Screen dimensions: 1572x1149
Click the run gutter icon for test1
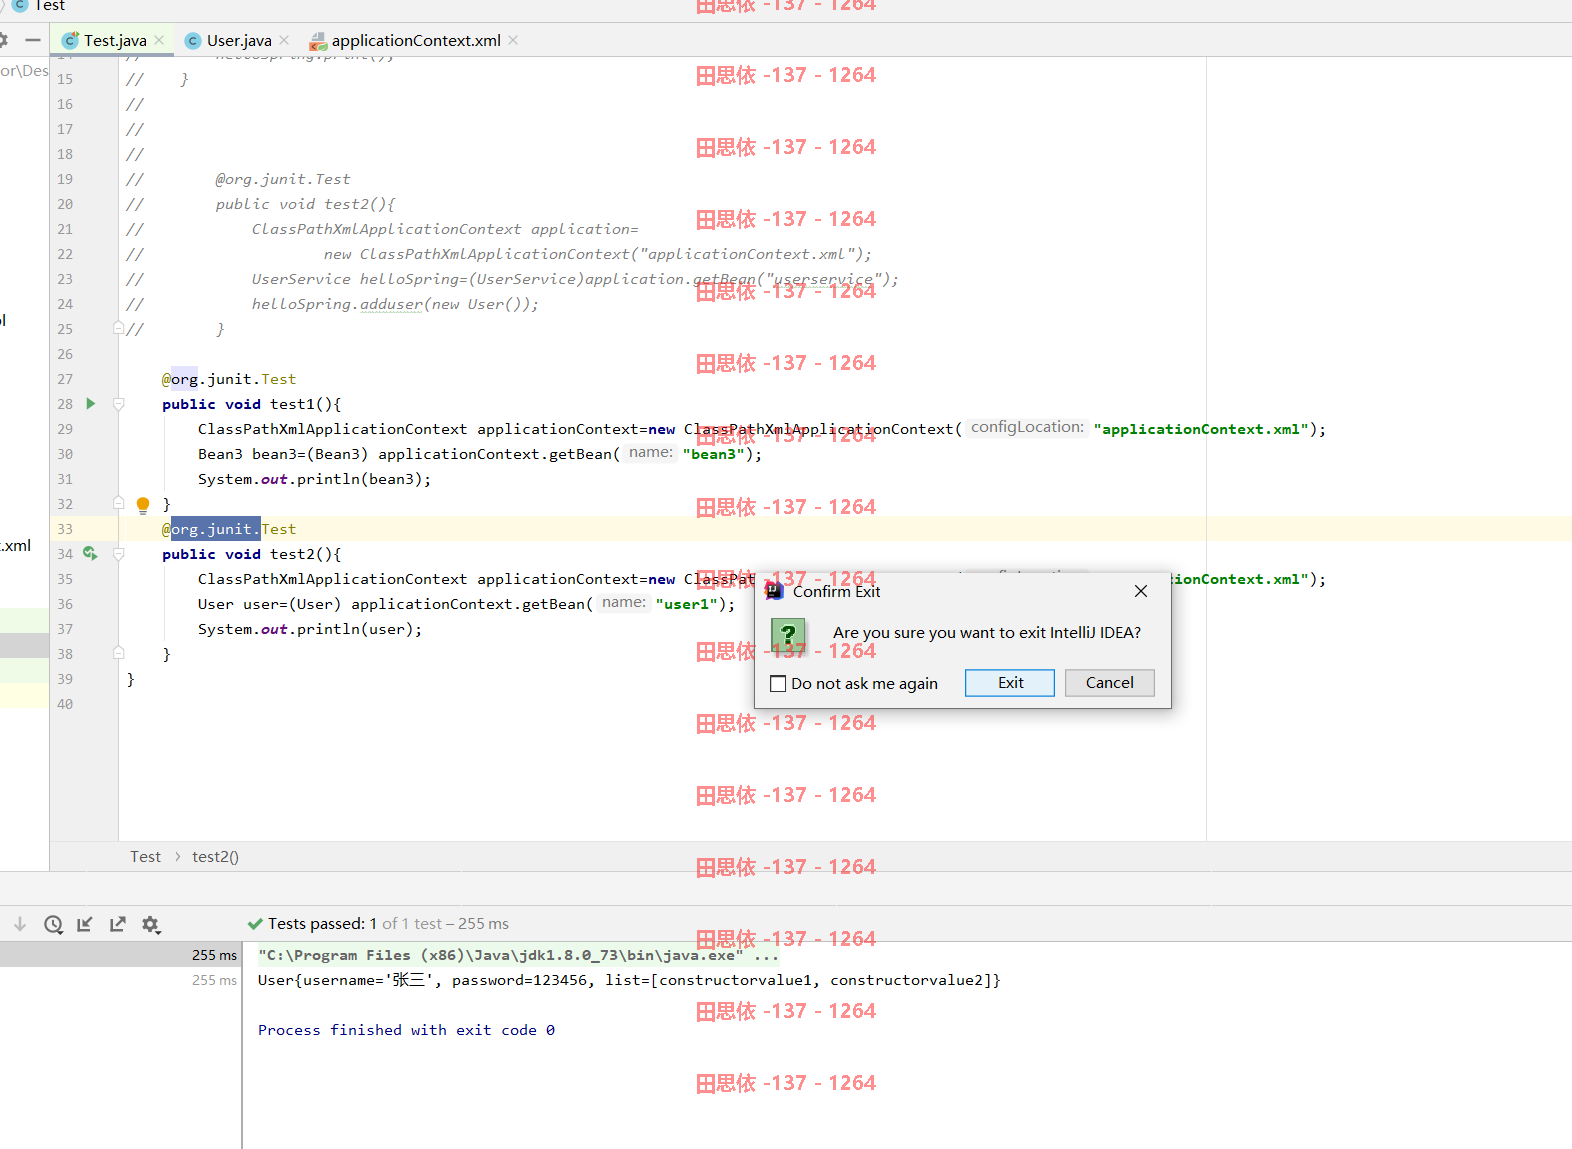pyautogui.click(x=91, y=404)
